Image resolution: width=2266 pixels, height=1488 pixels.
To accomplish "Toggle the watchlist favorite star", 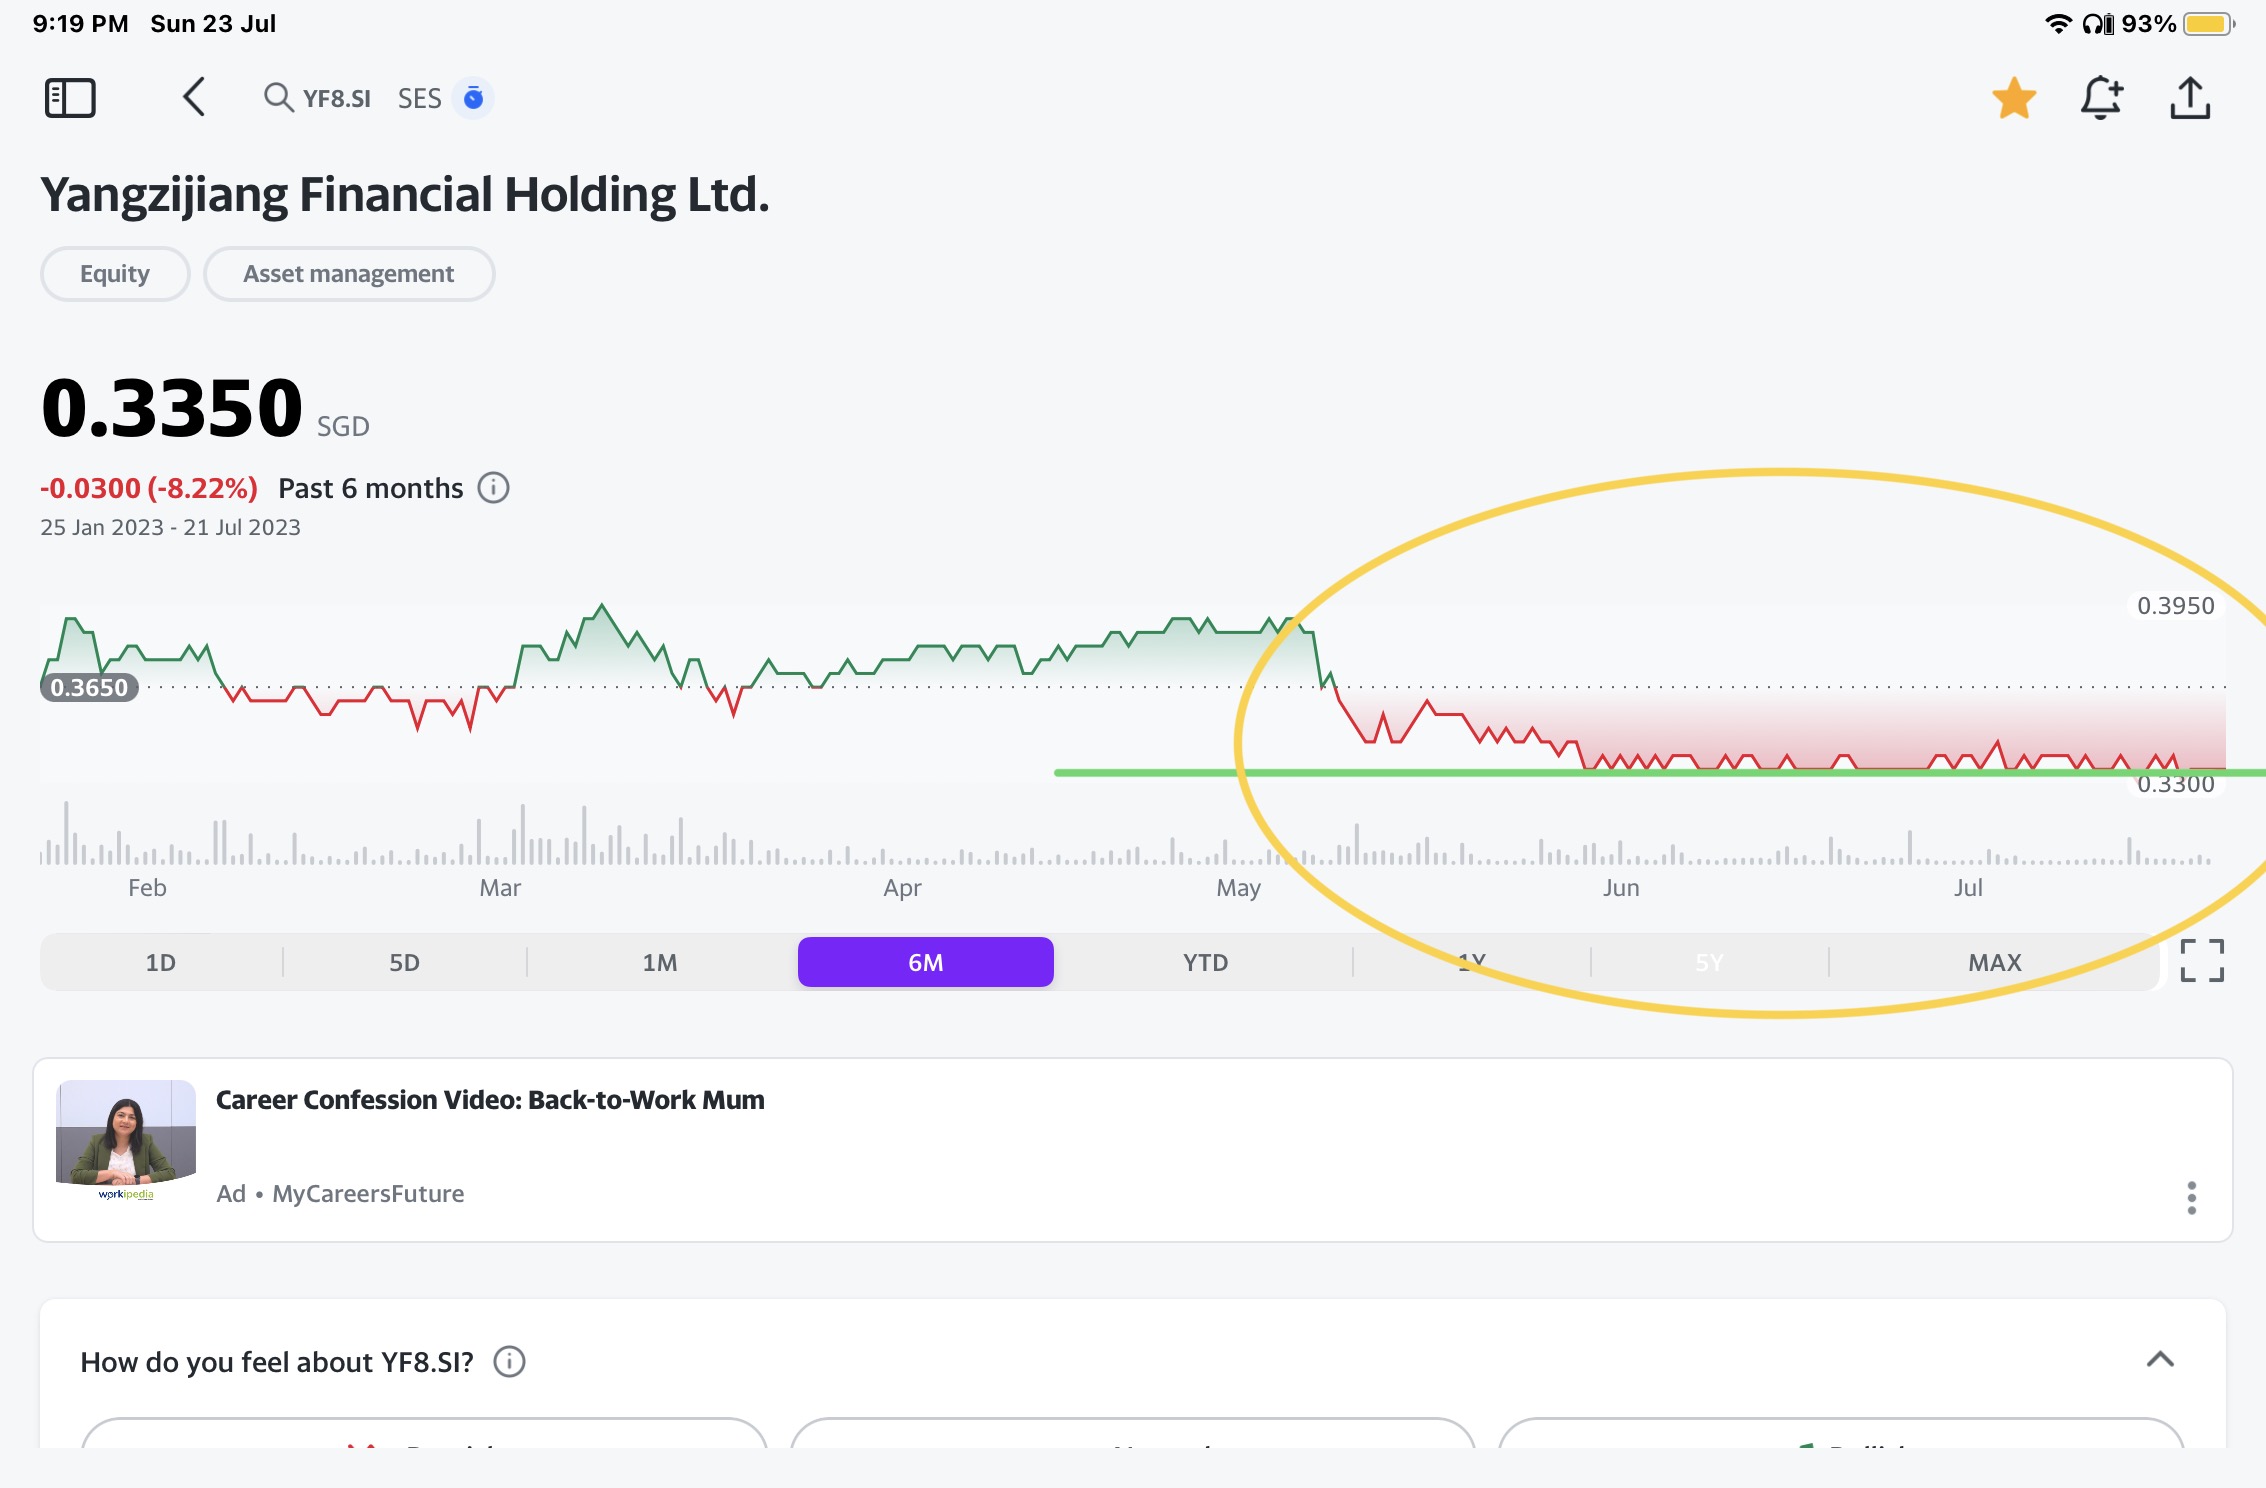I will point(2014,98).
